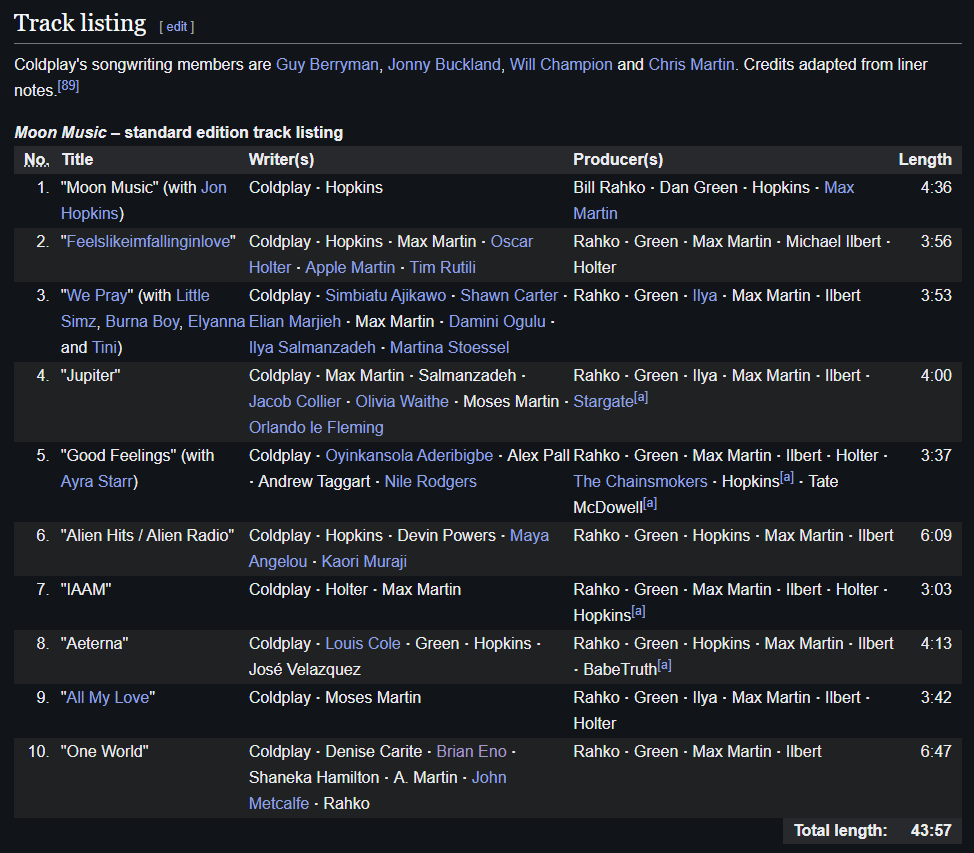Click the 43:57 total length value
The image size is (974, 853).
(x=931, y=831)
